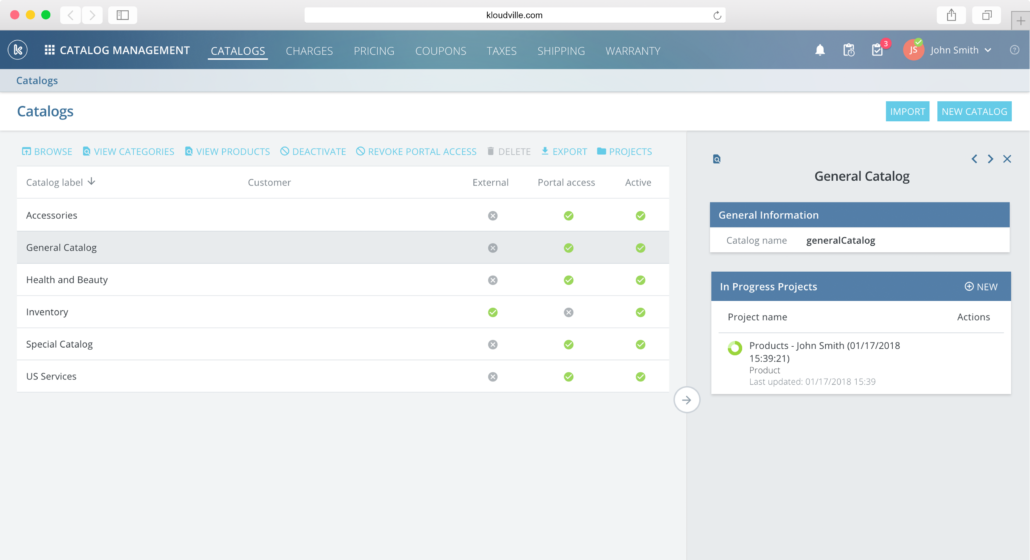Select the Accessories row
The height and width of the screenshot is (560, 1030).
tap(343, 215)
